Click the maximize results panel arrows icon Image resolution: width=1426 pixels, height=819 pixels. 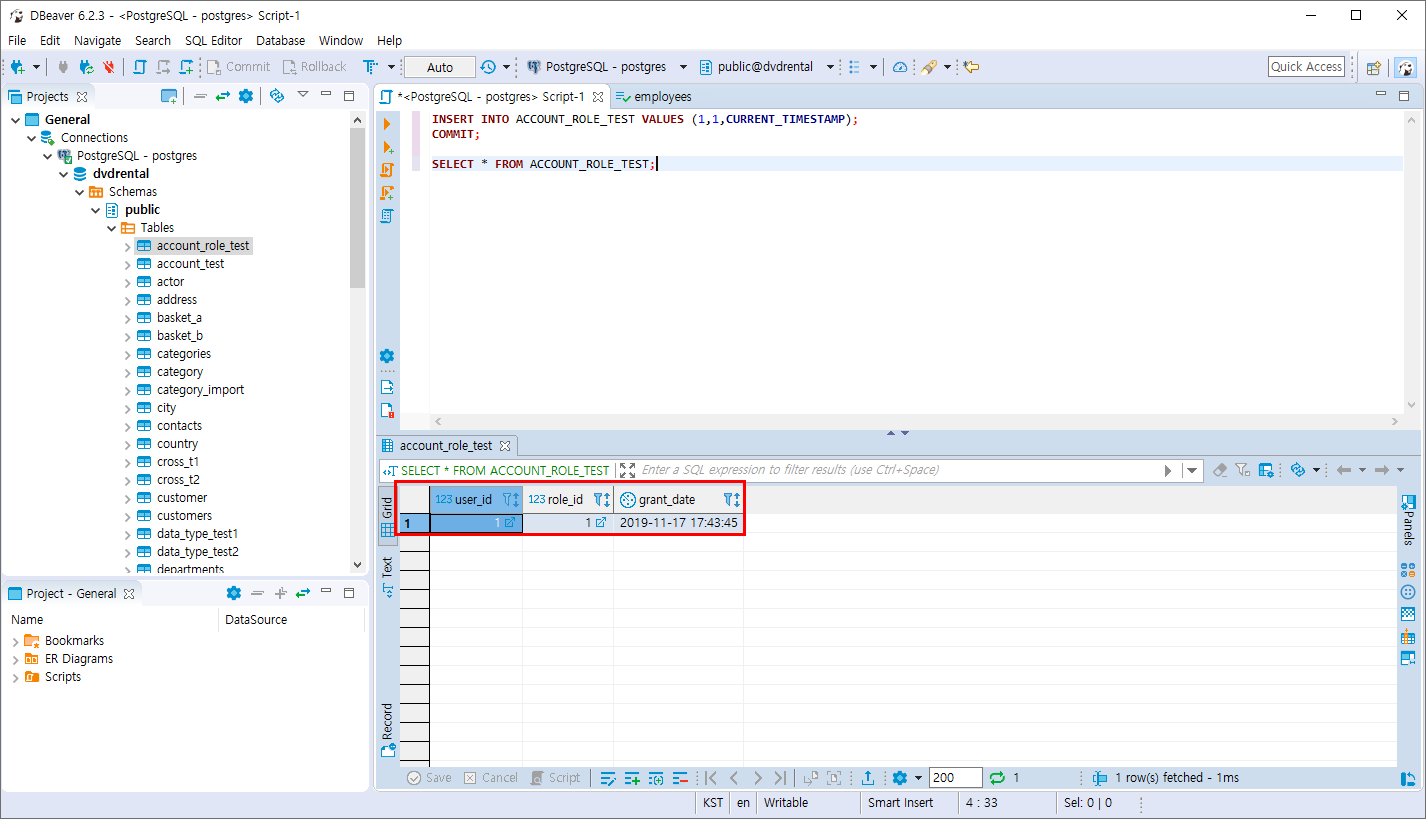(627, 470)
